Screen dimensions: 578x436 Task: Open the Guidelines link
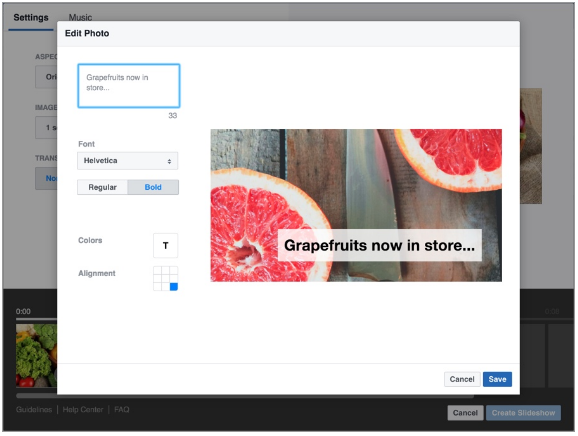pyautogui.click(x=34, y=409)
